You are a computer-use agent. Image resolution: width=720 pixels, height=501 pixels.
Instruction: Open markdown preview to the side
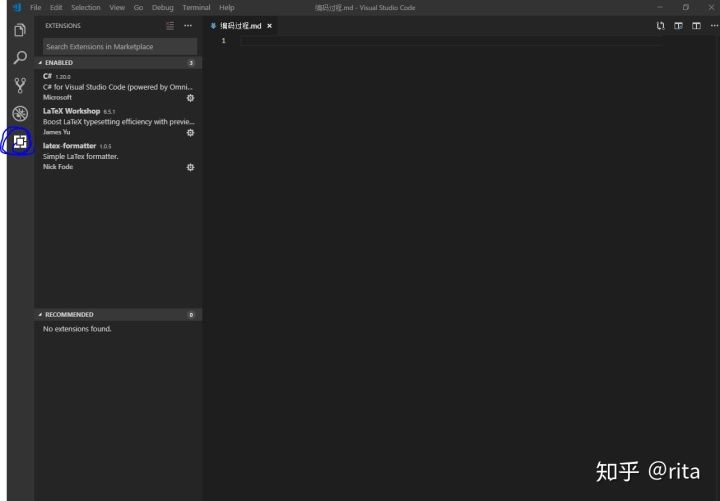[x=678, y=26]
